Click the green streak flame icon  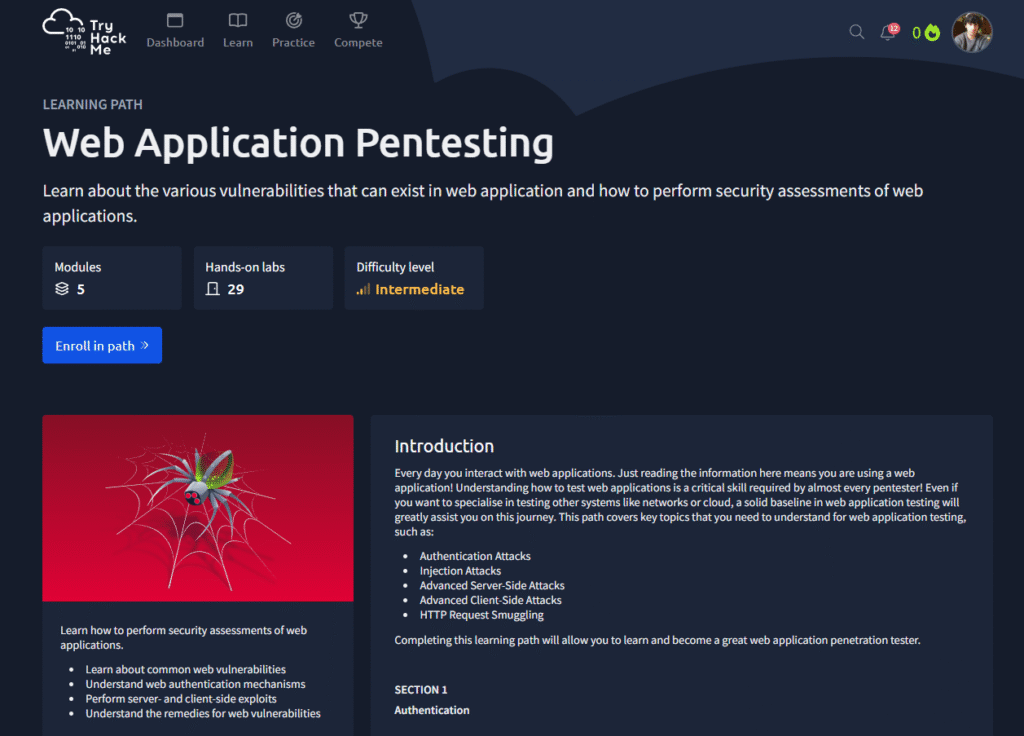tap(932, 33)
